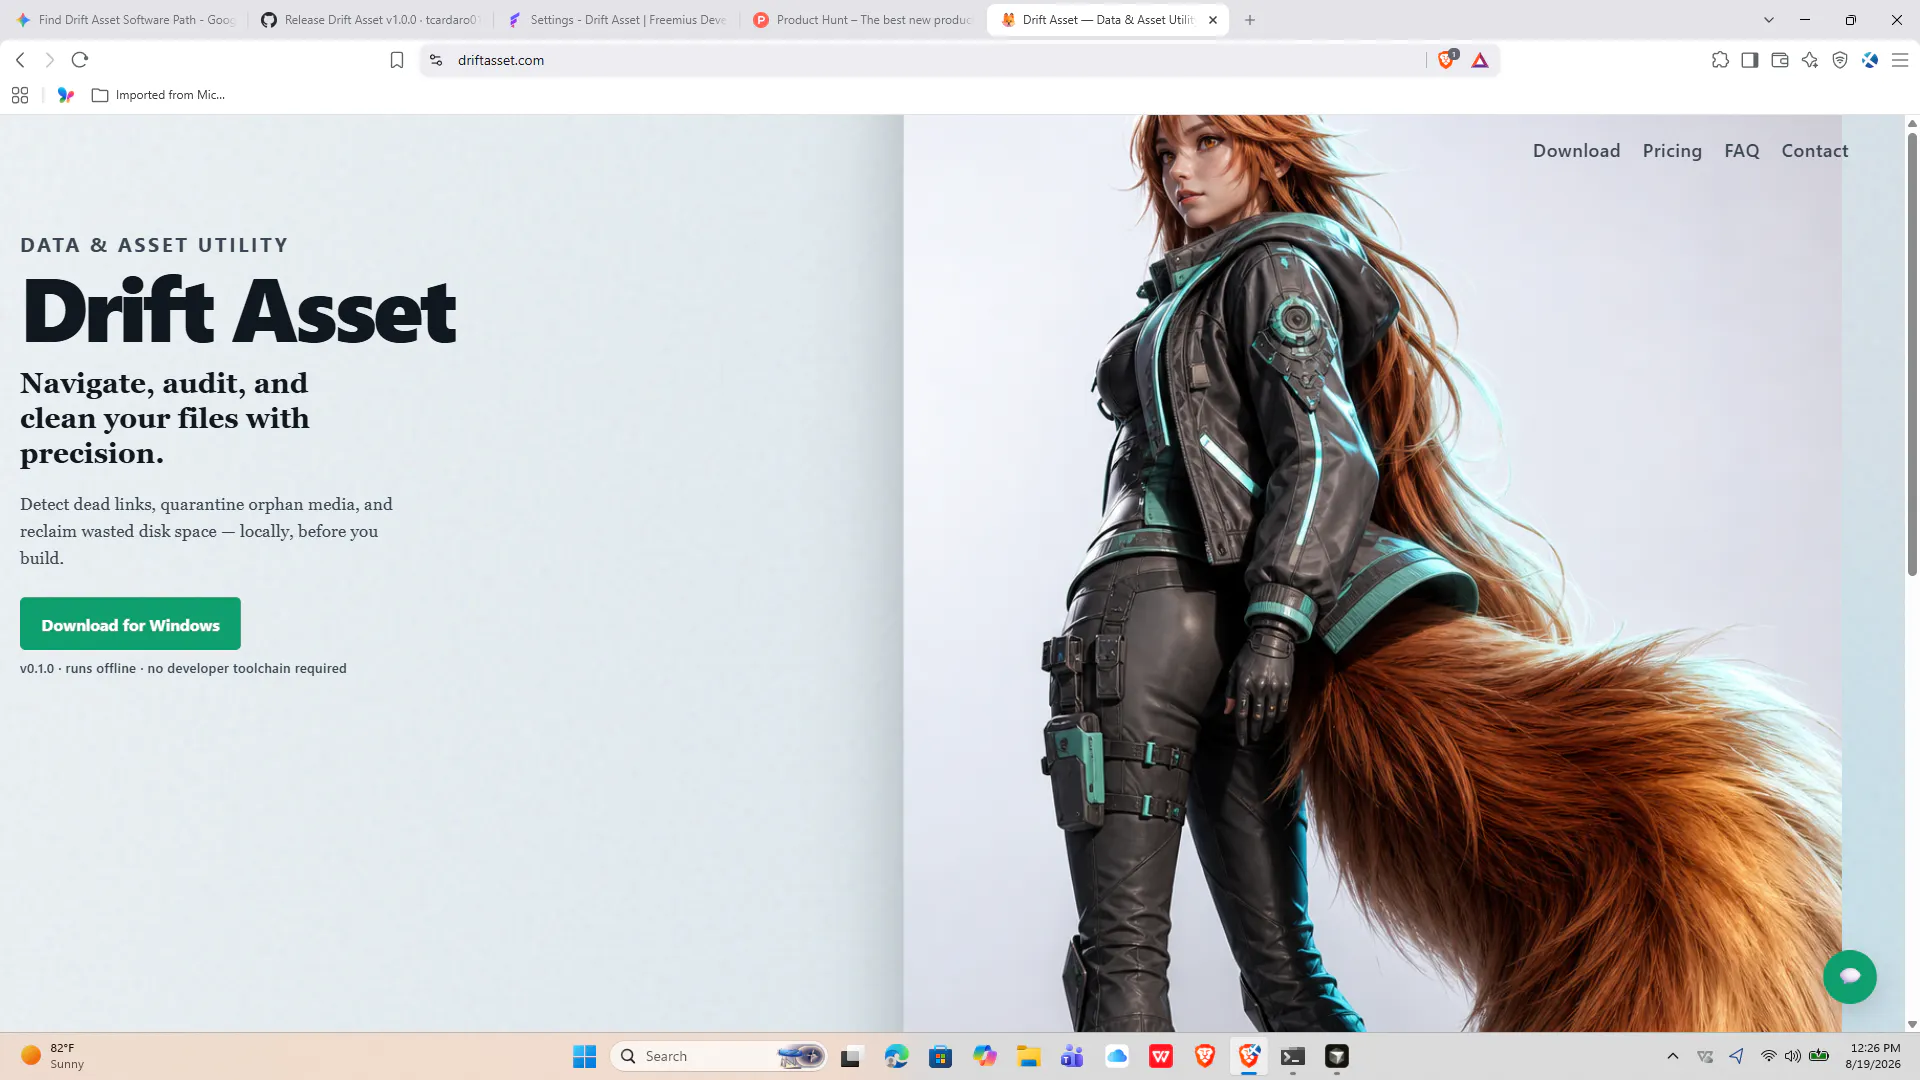Image resolution: width=1920 pixels, height=1080 pixels.
Task: Click the scrollbar down arrow
Action: click(1912, 1024)
